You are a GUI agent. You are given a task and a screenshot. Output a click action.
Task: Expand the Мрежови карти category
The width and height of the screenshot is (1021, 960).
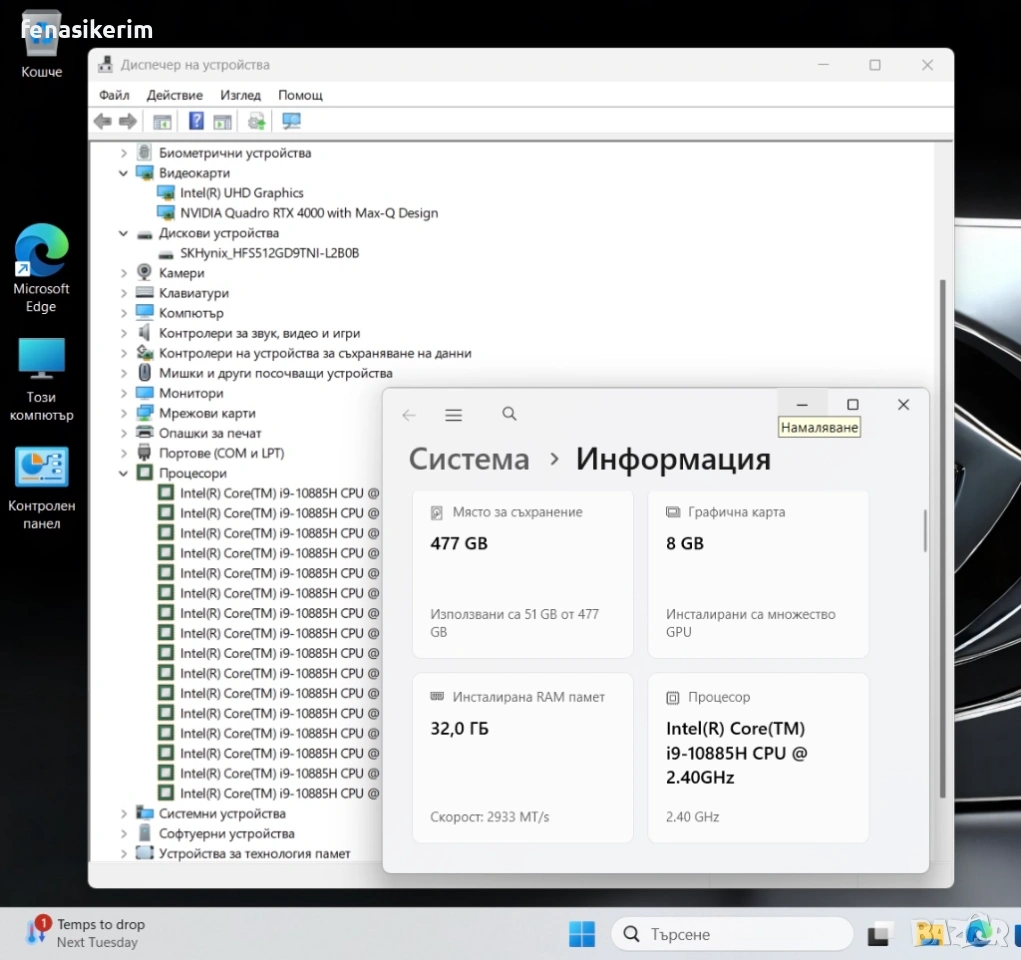tap(124, 413)
